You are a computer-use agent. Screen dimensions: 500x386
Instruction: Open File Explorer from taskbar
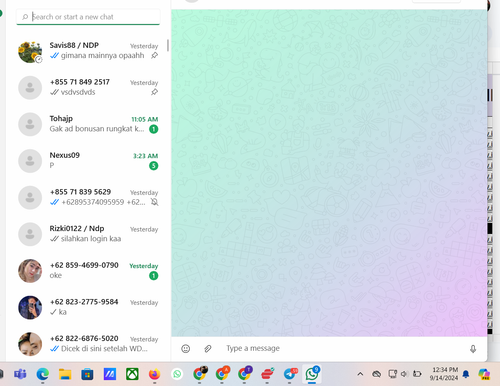(x=65, y=374)
